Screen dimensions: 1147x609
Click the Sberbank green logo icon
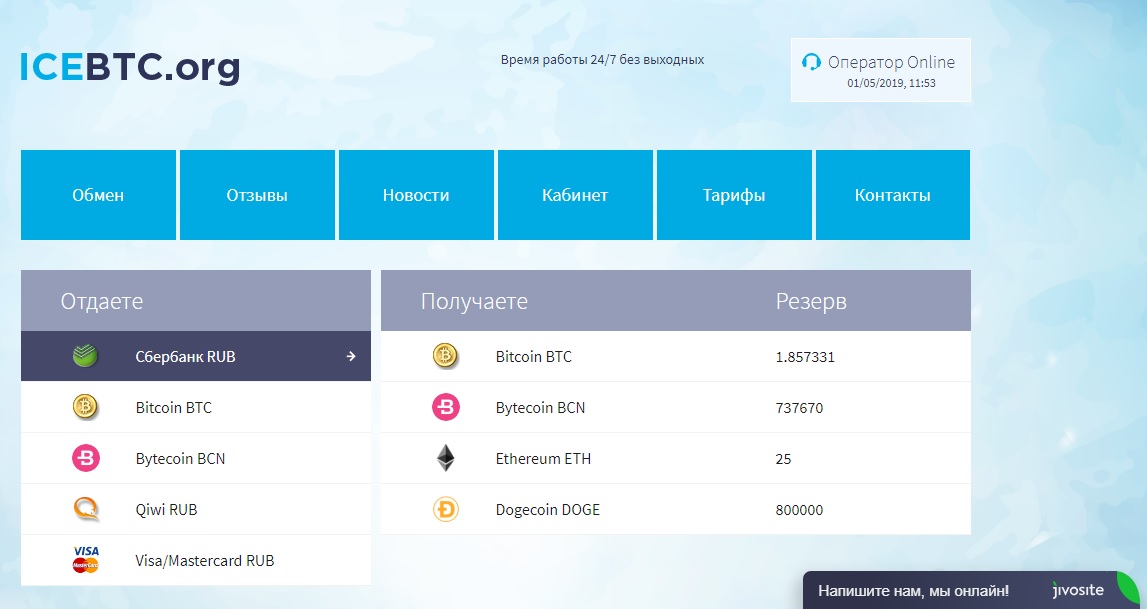point(86,356)
